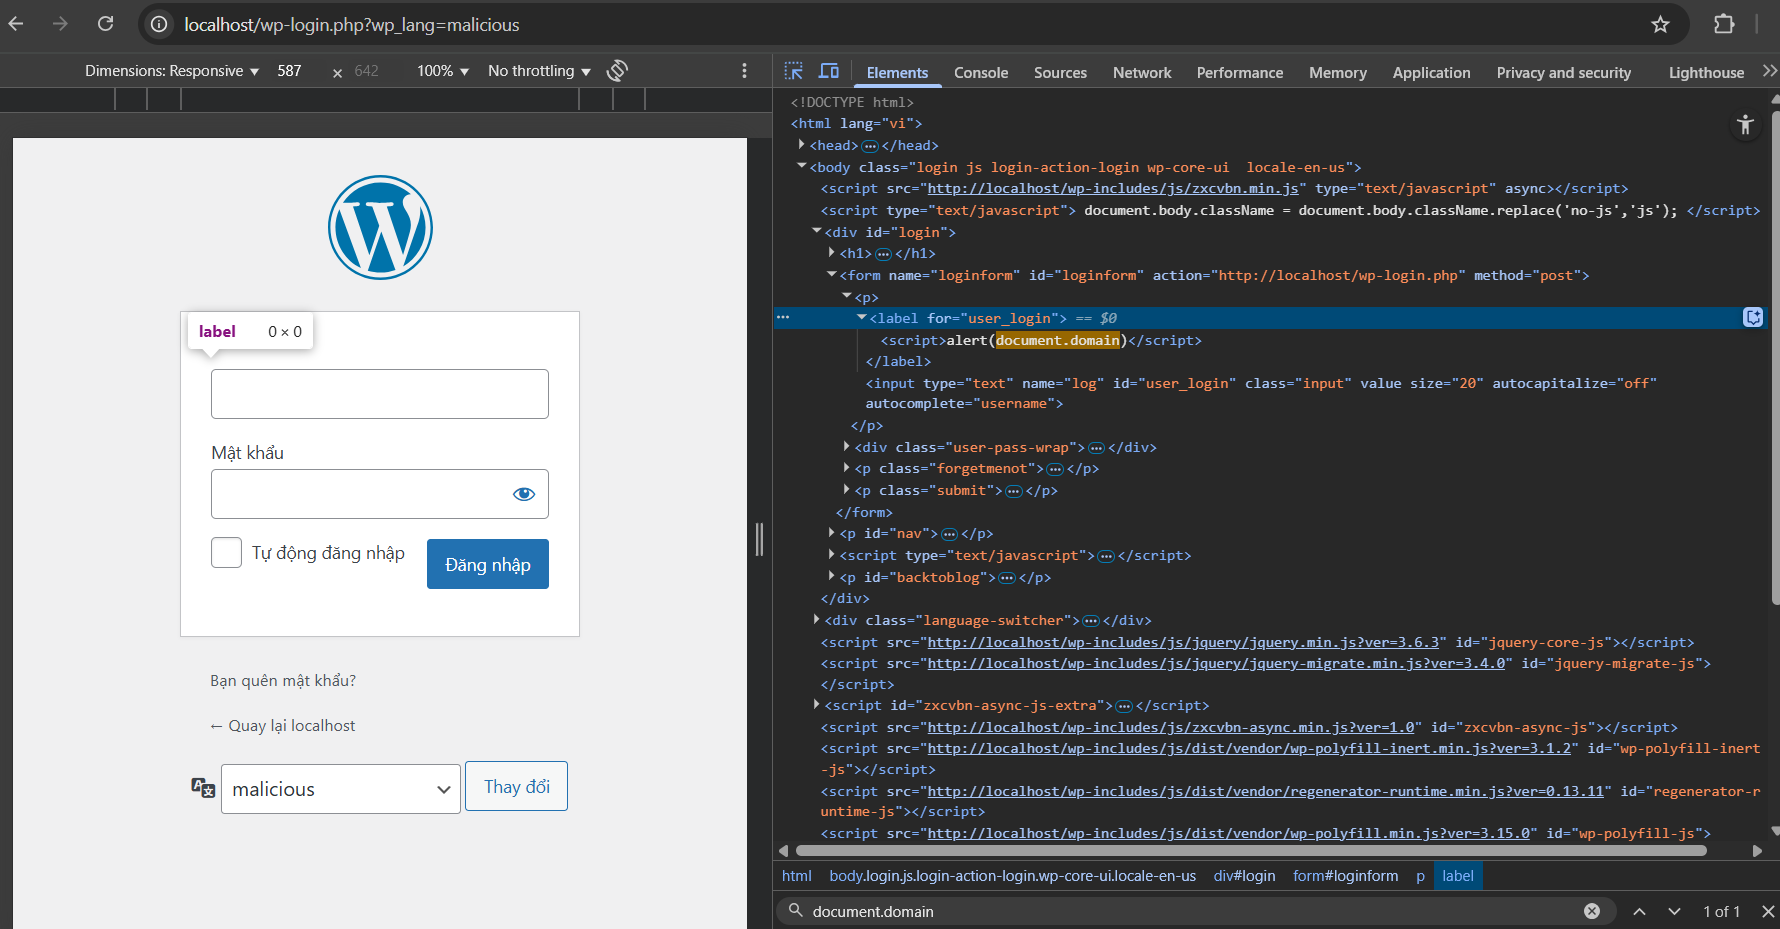Open Dimensions: Responsive dropdown
This screenshot has height=929, width=1780.
coord(172,71)
